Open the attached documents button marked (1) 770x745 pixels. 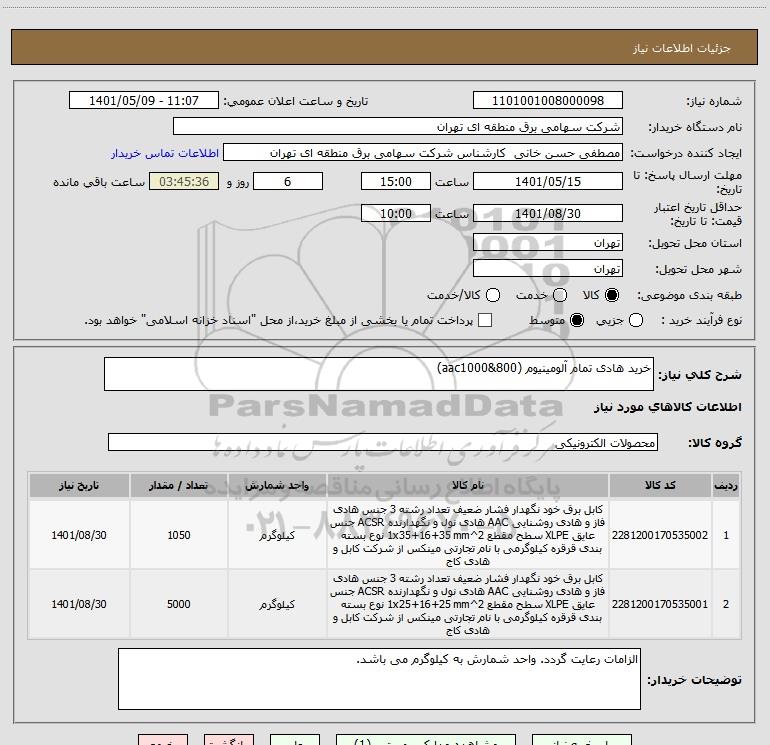pyautogui.click(x=426, y=740)
